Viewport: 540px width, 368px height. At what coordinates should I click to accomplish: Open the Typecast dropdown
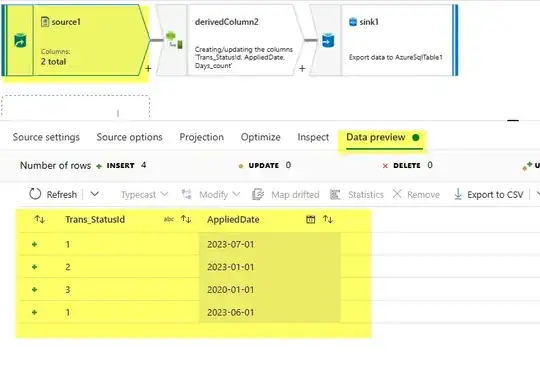tap(145, 194)
